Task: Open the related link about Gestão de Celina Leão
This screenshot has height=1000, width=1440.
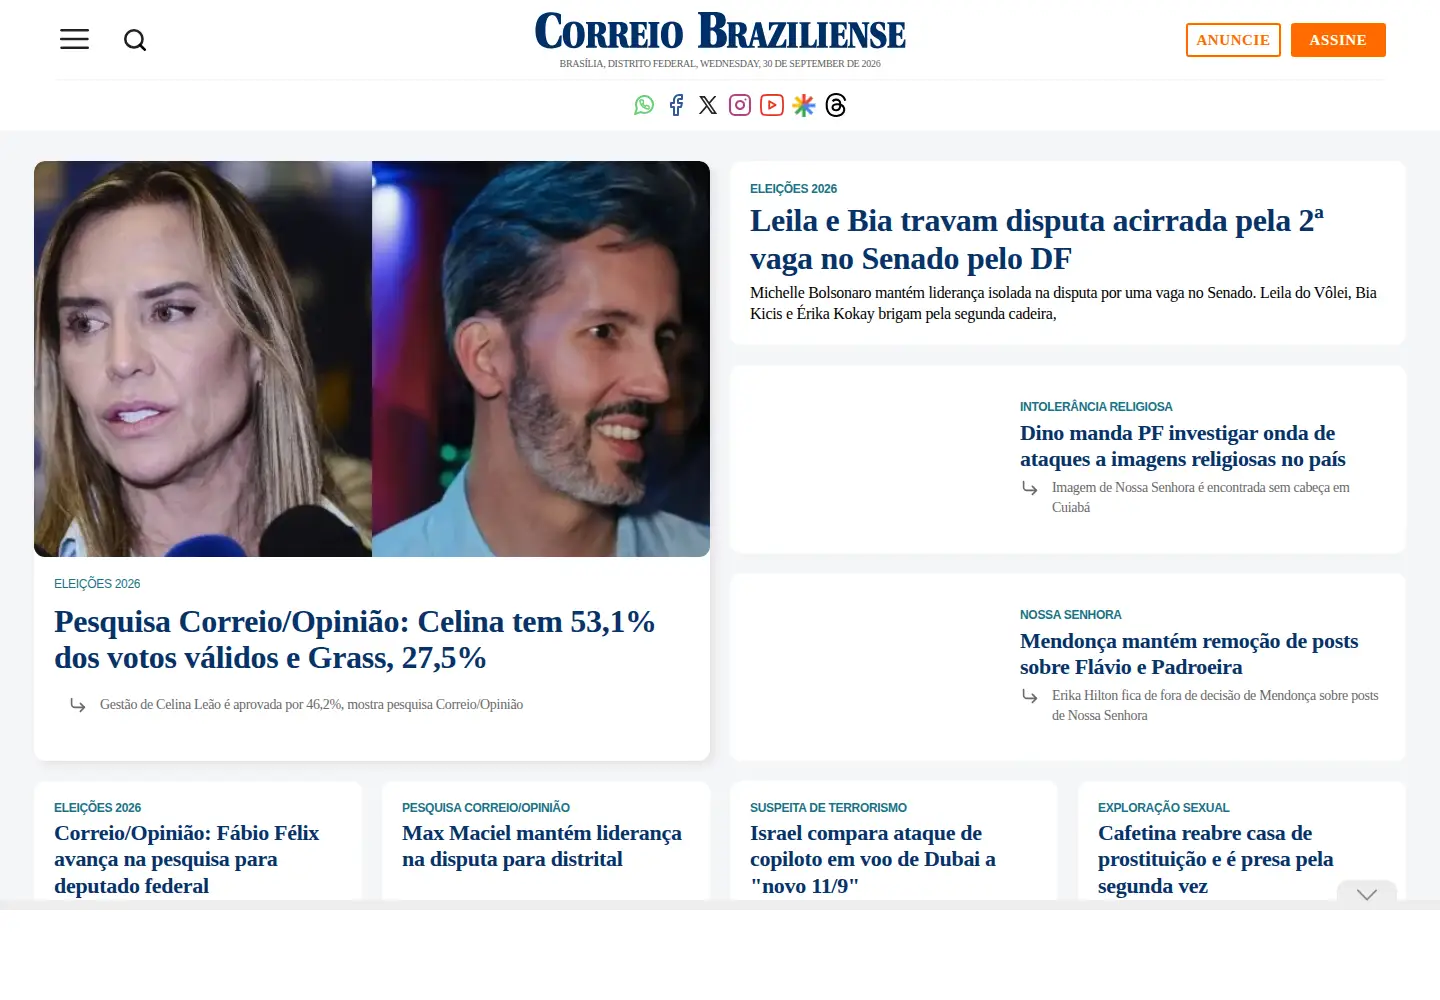Action: point(311,705)
